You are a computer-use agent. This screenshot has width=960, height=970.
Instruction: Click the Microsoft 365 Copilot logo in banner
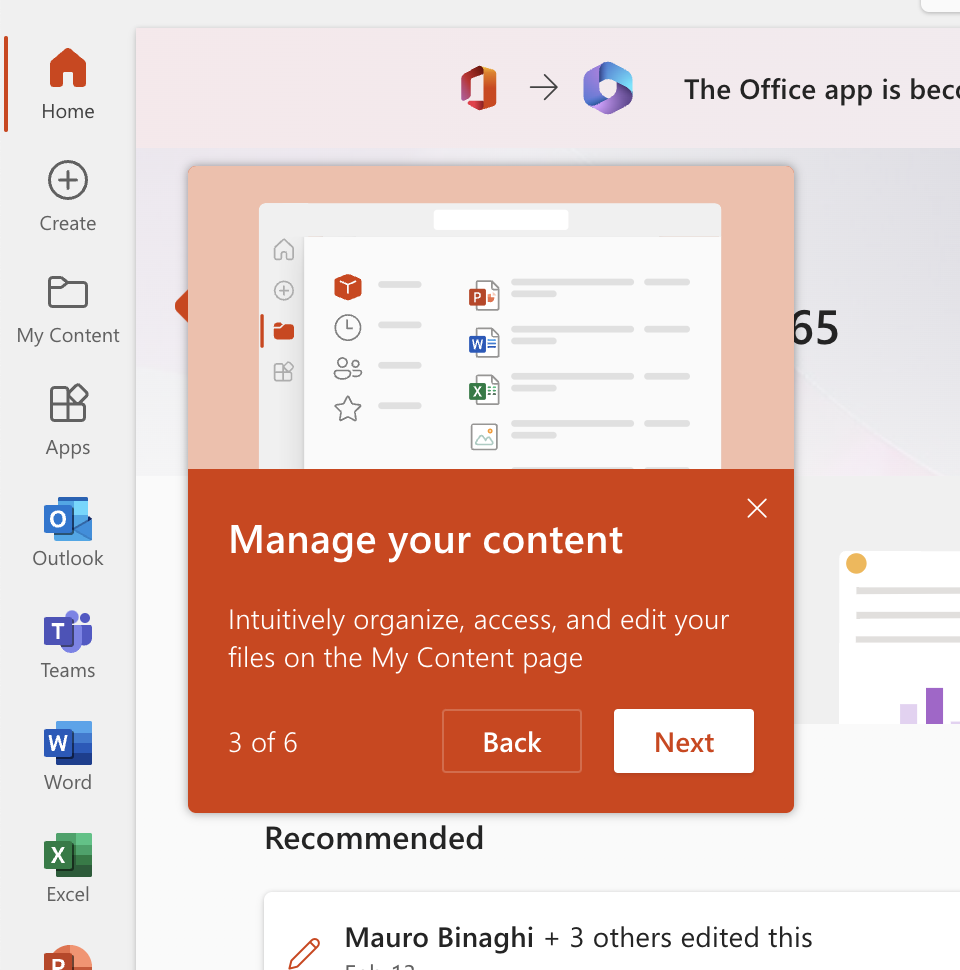pos(608,89)
